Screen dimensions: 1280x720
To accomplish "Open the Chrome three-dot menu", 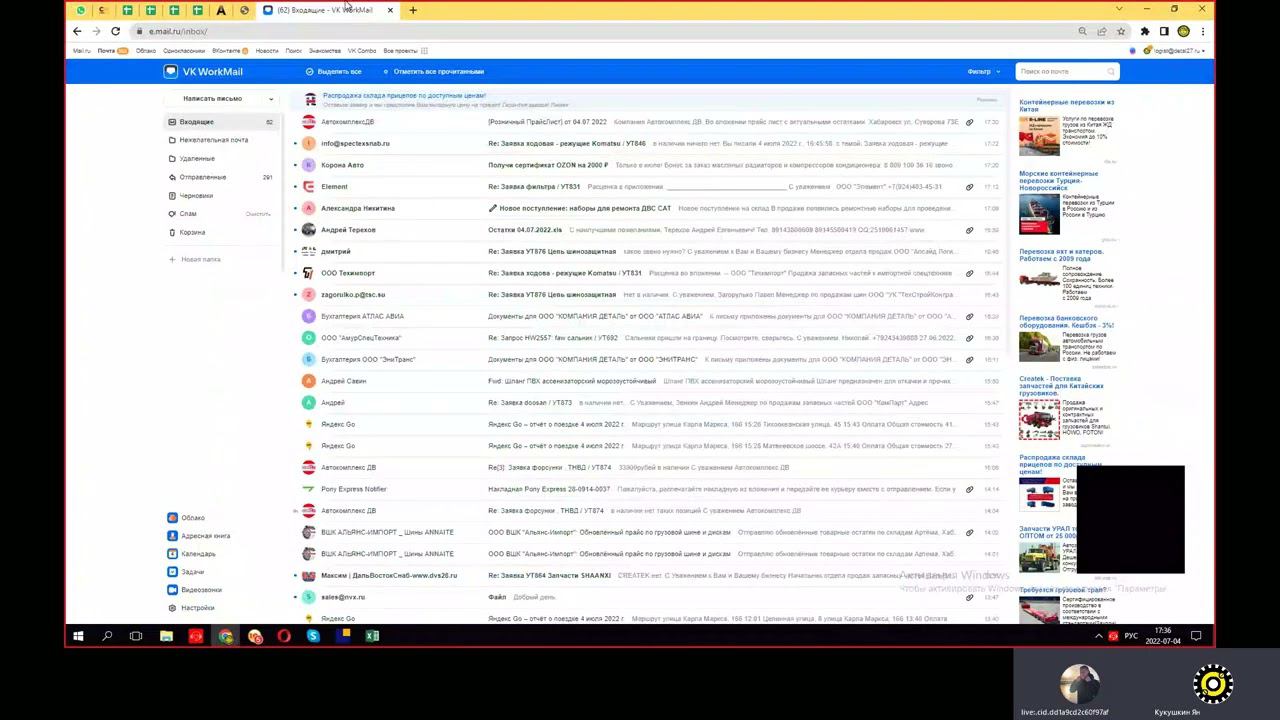I will tap(1203, 31).
